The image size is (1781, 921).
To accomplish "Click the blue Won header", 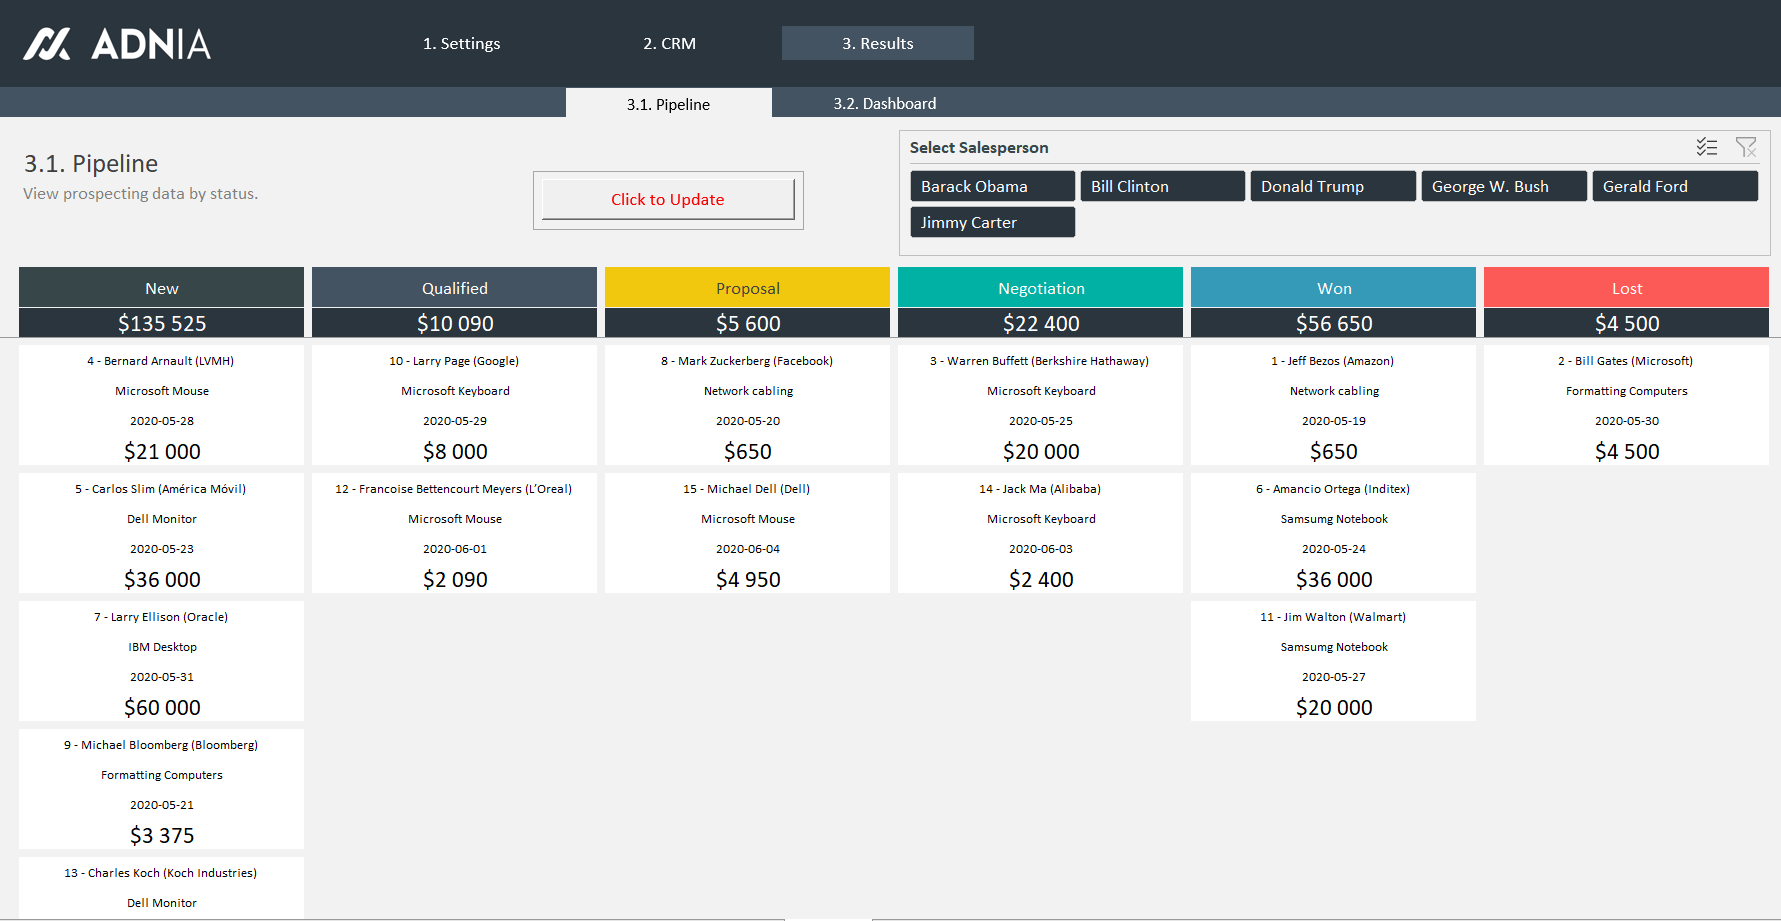I will click(x=1333, y=288).
